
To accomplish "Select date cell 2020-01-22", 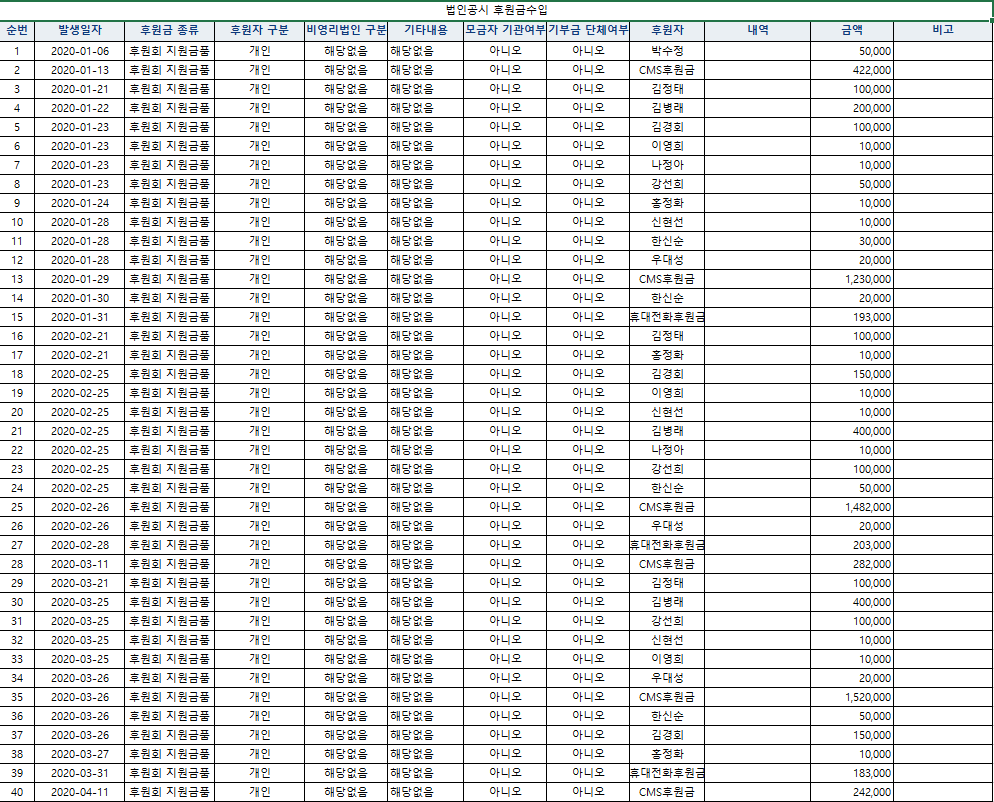I will (80, 108).
